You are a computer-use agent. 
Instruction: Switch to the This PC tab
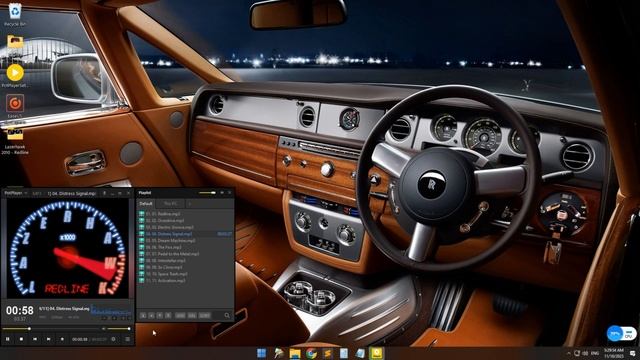click(170, 203)
